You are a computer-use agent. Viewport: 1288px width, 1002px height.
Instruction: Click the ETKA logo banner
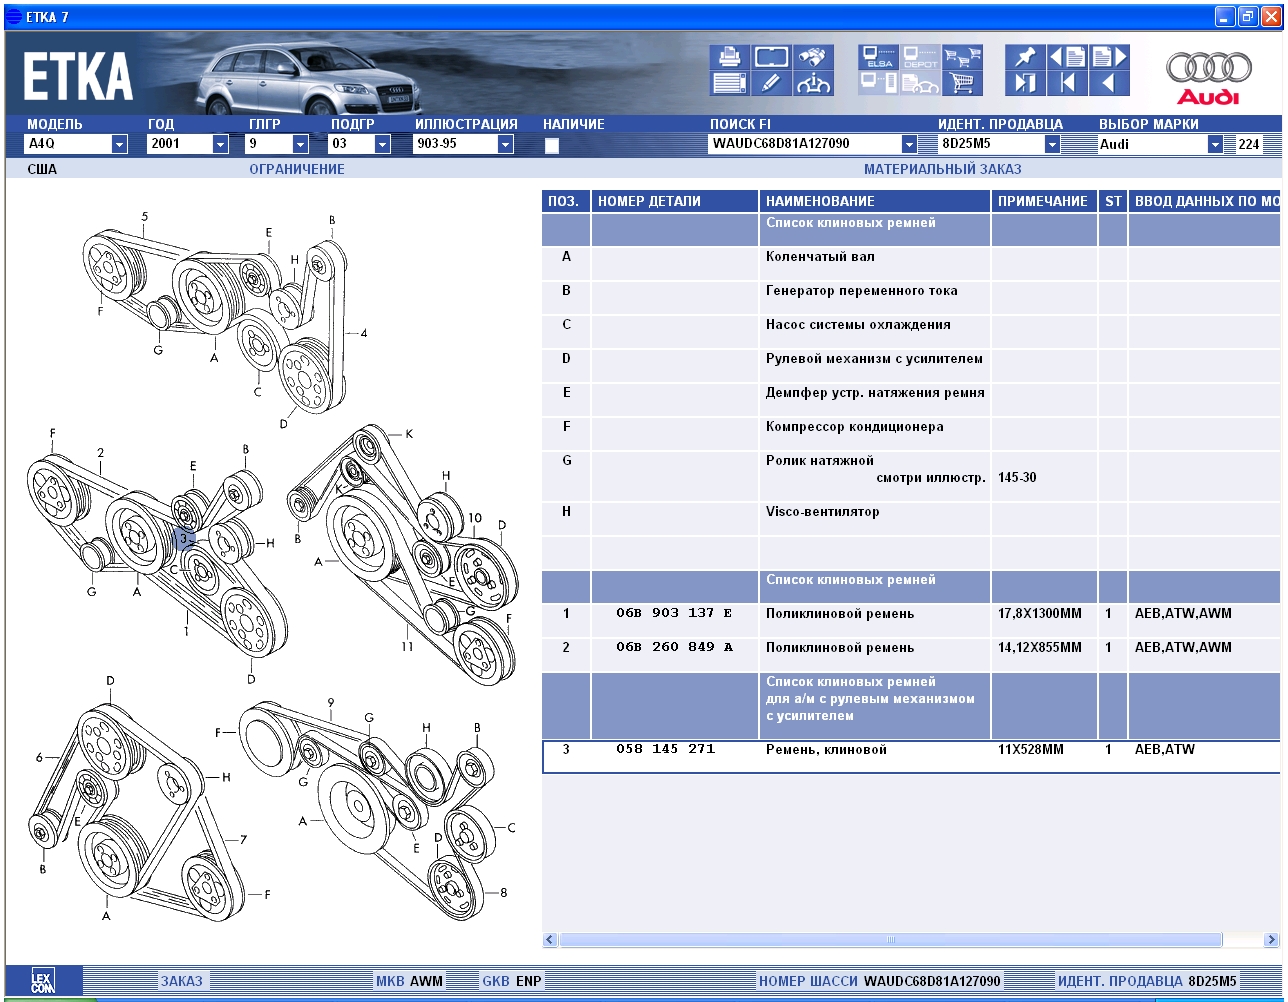(78, 76)
